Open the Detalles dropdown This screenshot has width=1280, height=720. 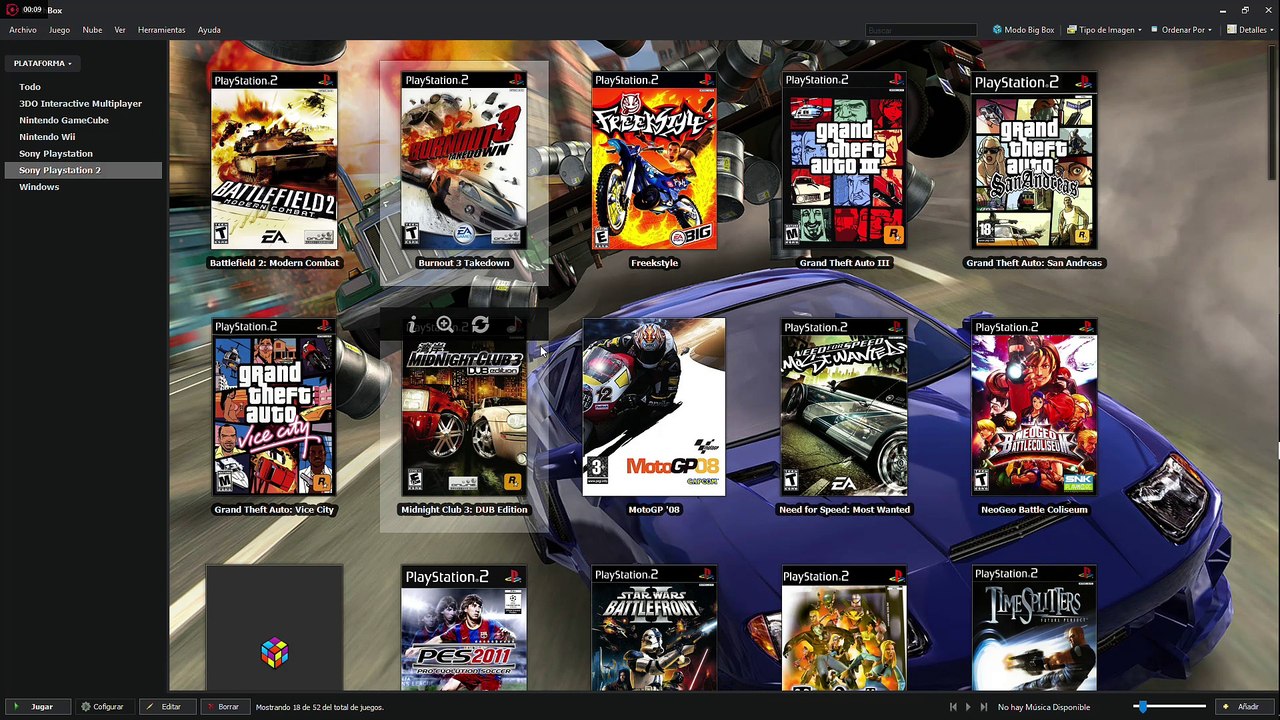(x=1250, y=30)
